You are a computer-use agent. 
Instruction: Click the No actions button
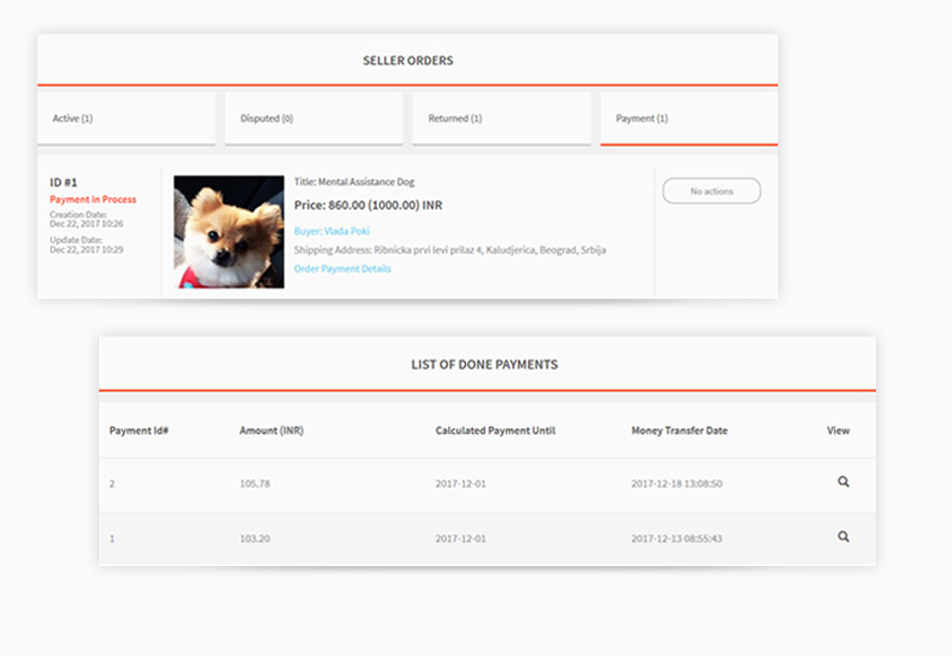coord(712,191)
